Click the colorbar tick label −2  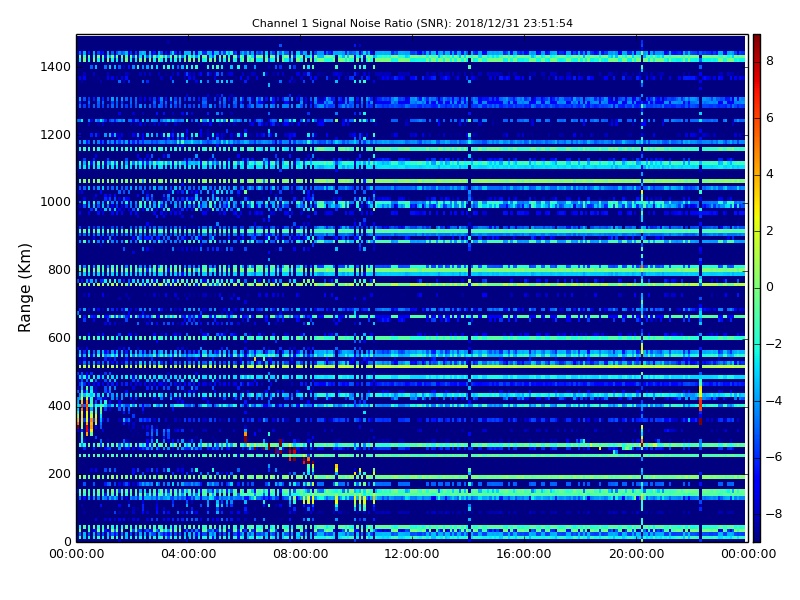773,344
